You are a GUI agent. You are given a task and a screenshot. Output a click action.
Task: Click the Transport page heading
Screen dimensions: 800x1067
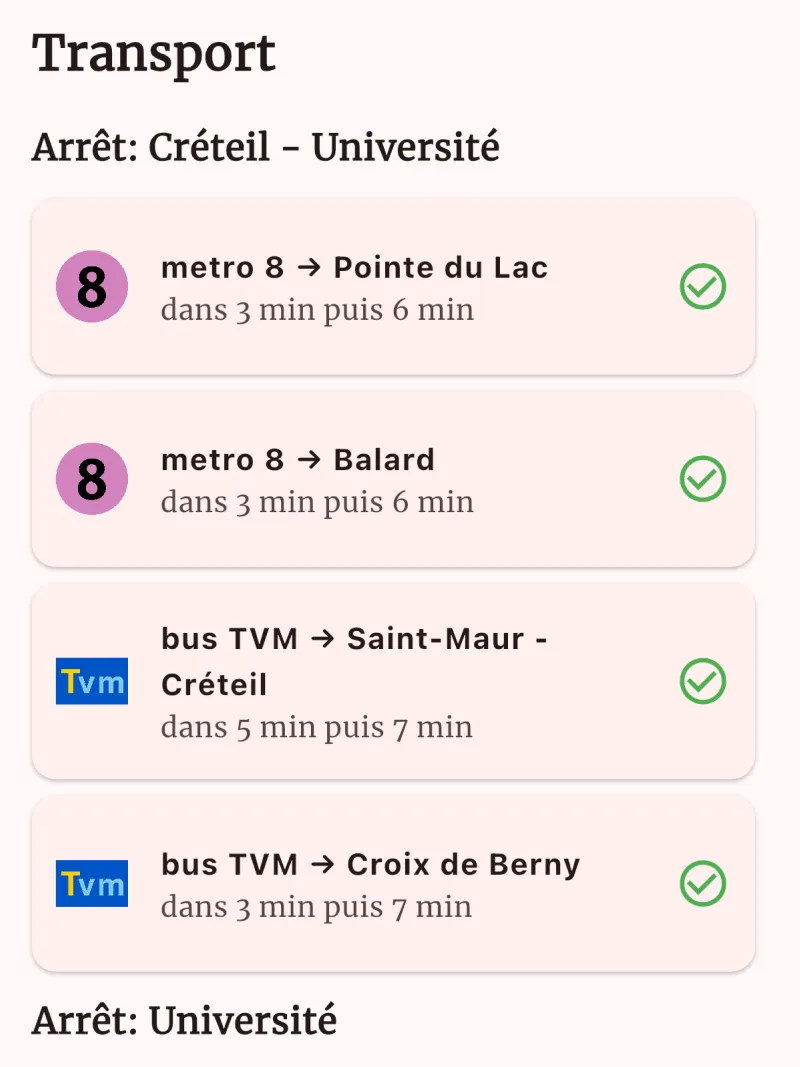pos(154,54)
